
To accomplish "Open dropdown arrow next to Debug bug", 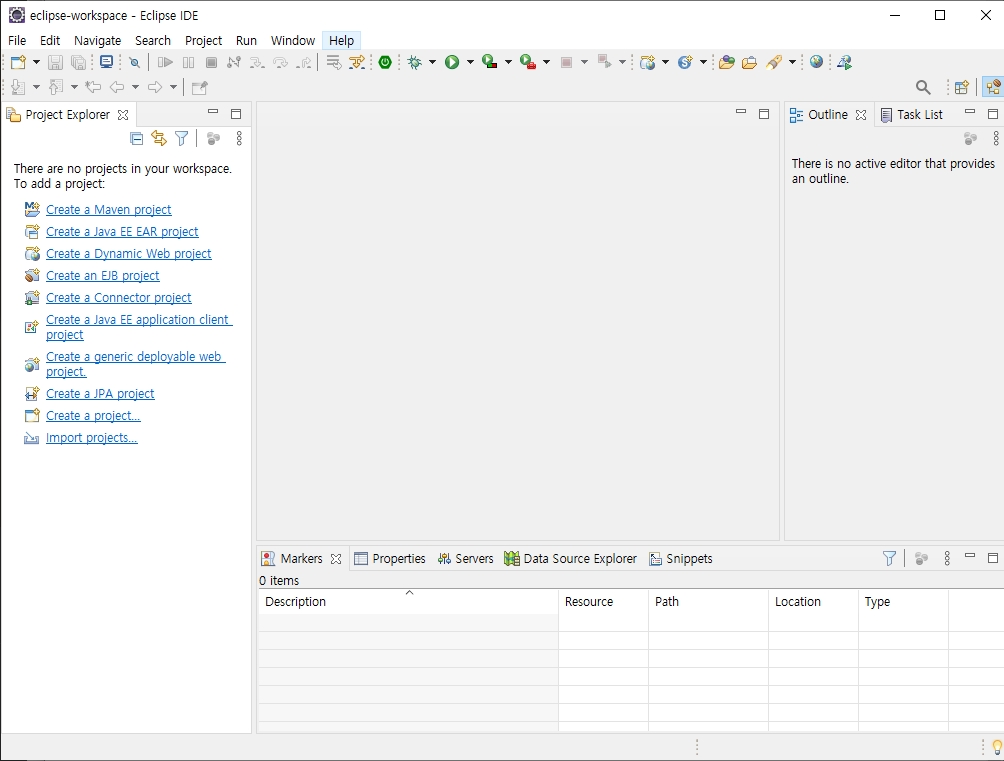I will click(432, 62).
